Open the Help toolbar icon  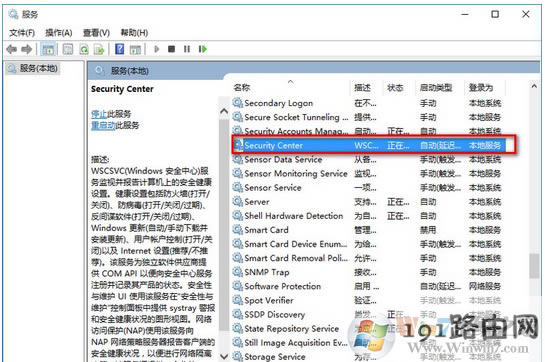[x=120, y=49]
